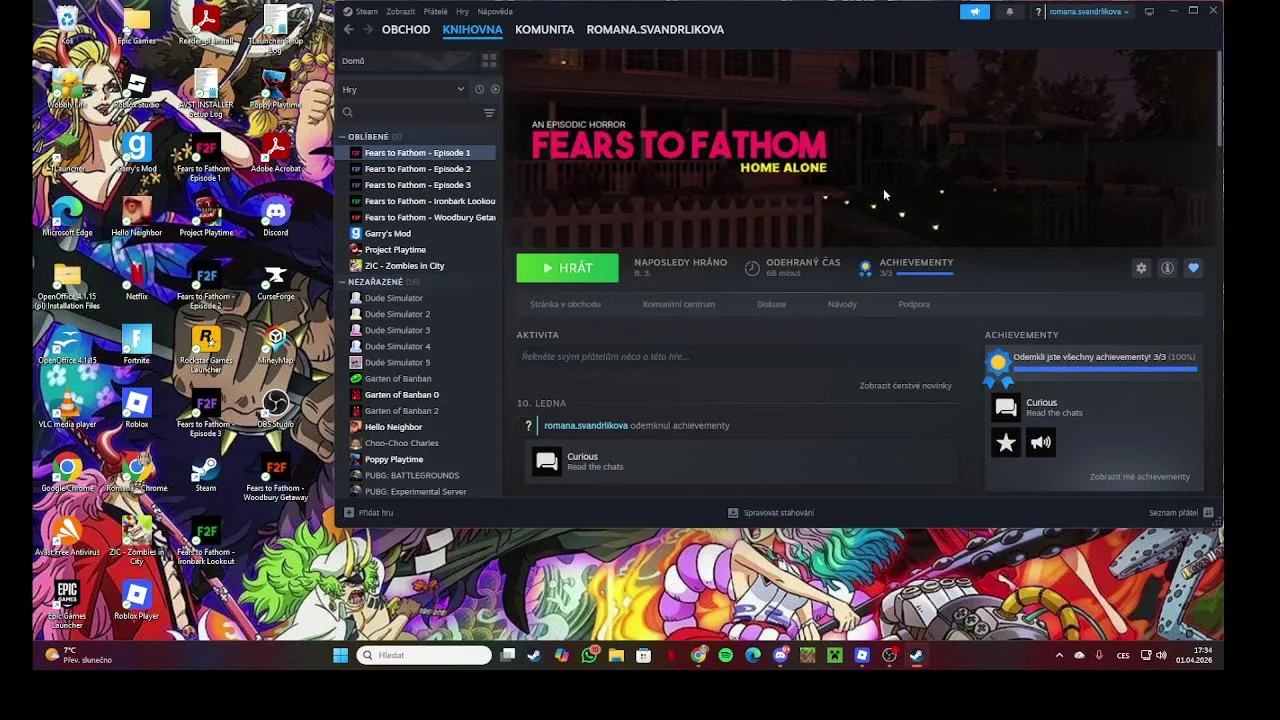Open Spravovat stahování

(771, 513)
